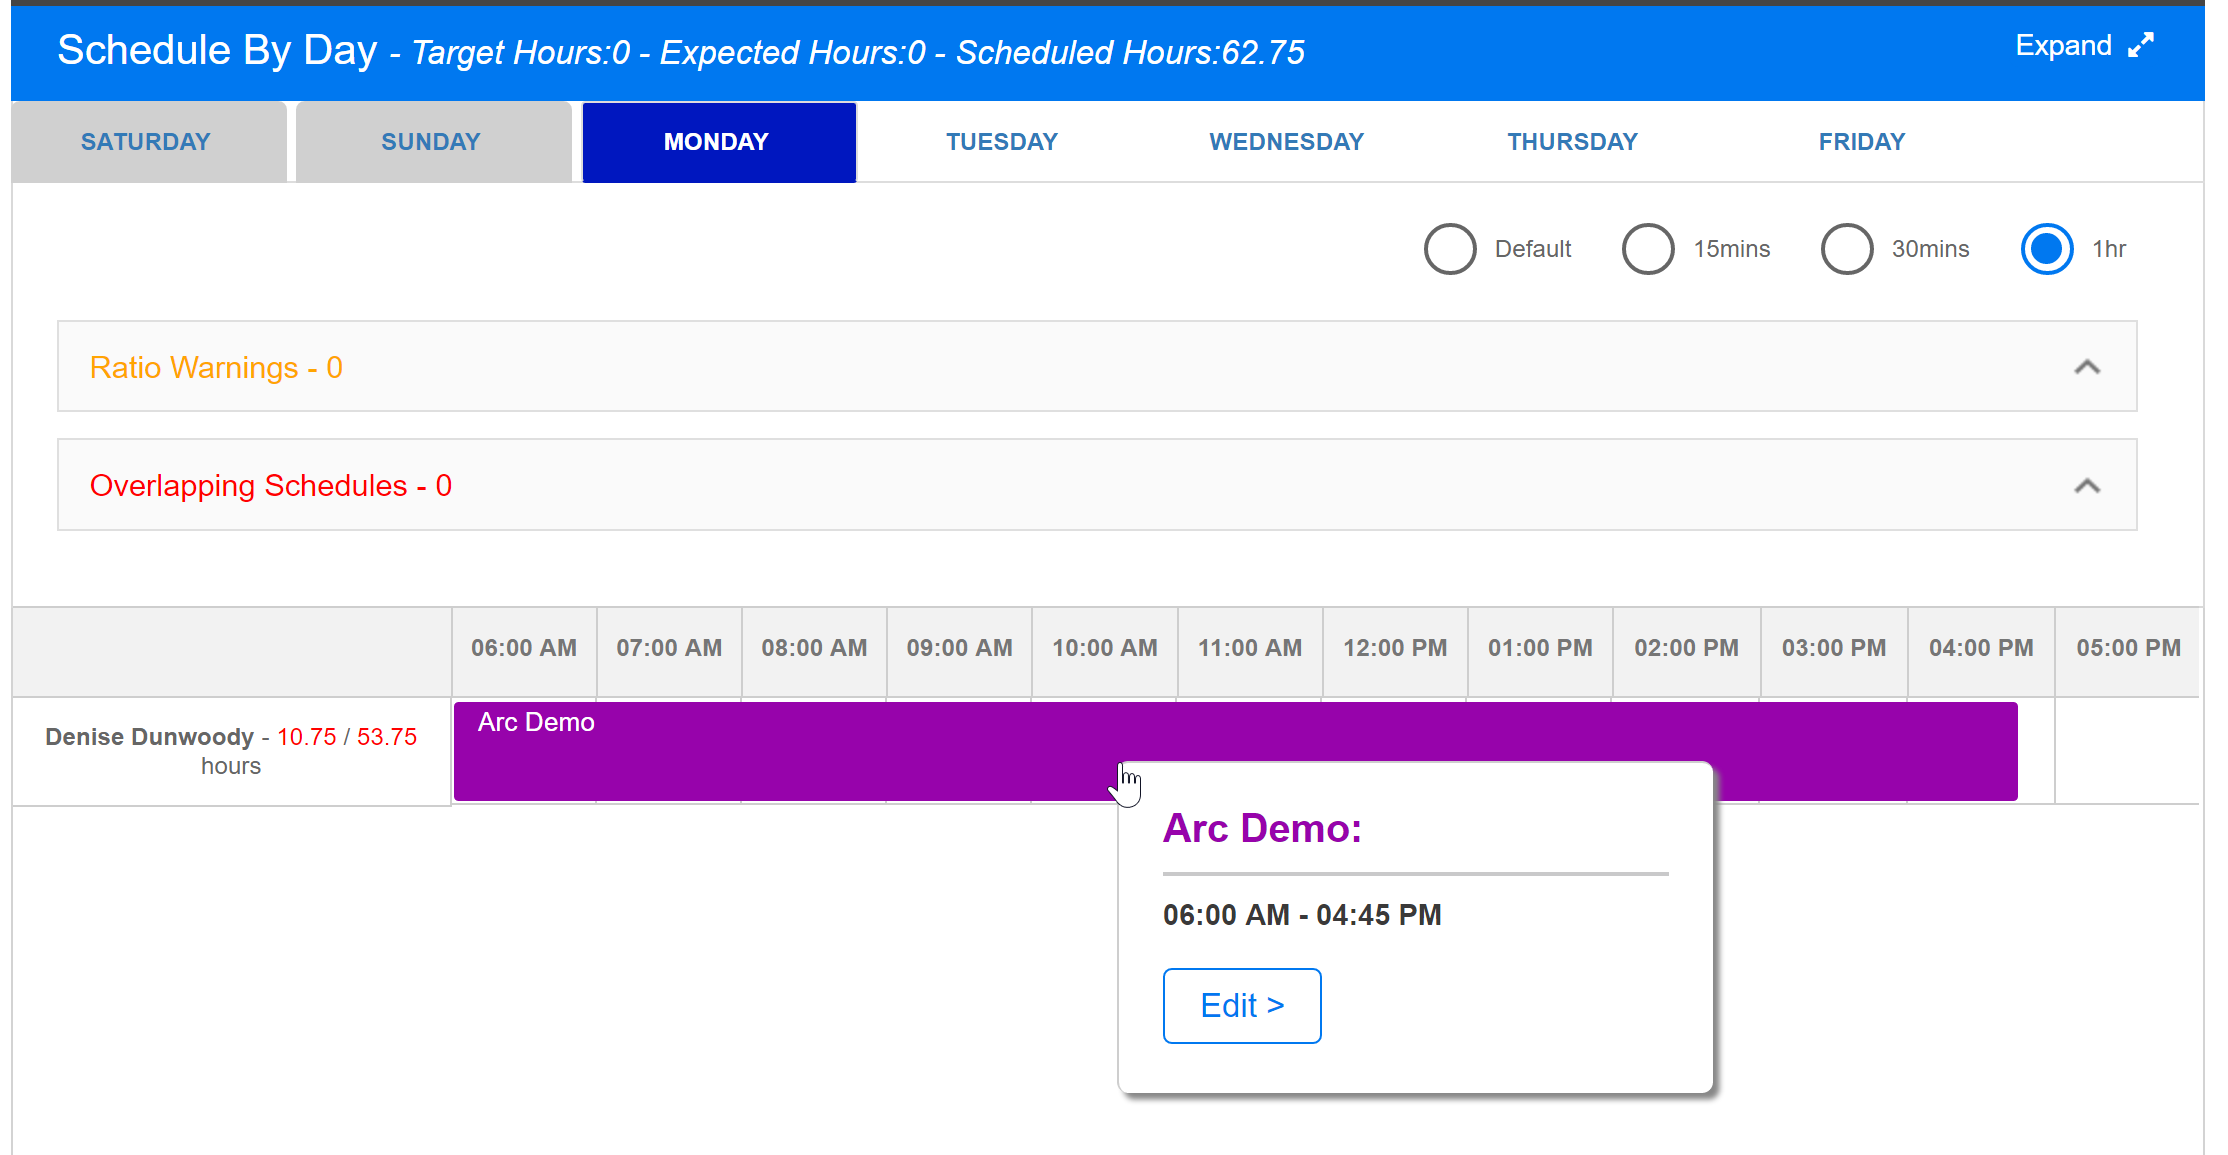Click the Overlapping Schedules - 0 header
Viewport: 2228px width, 1155px height.
pyautogui.click(x=270, y=486)
